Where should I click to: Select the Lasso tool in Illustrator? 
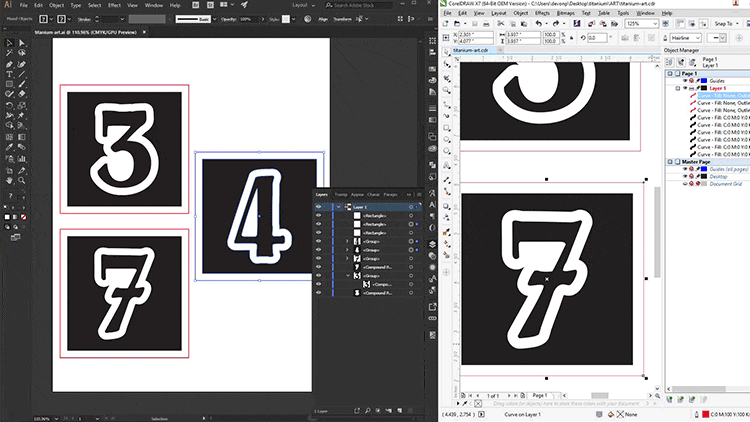coord(22,53)
